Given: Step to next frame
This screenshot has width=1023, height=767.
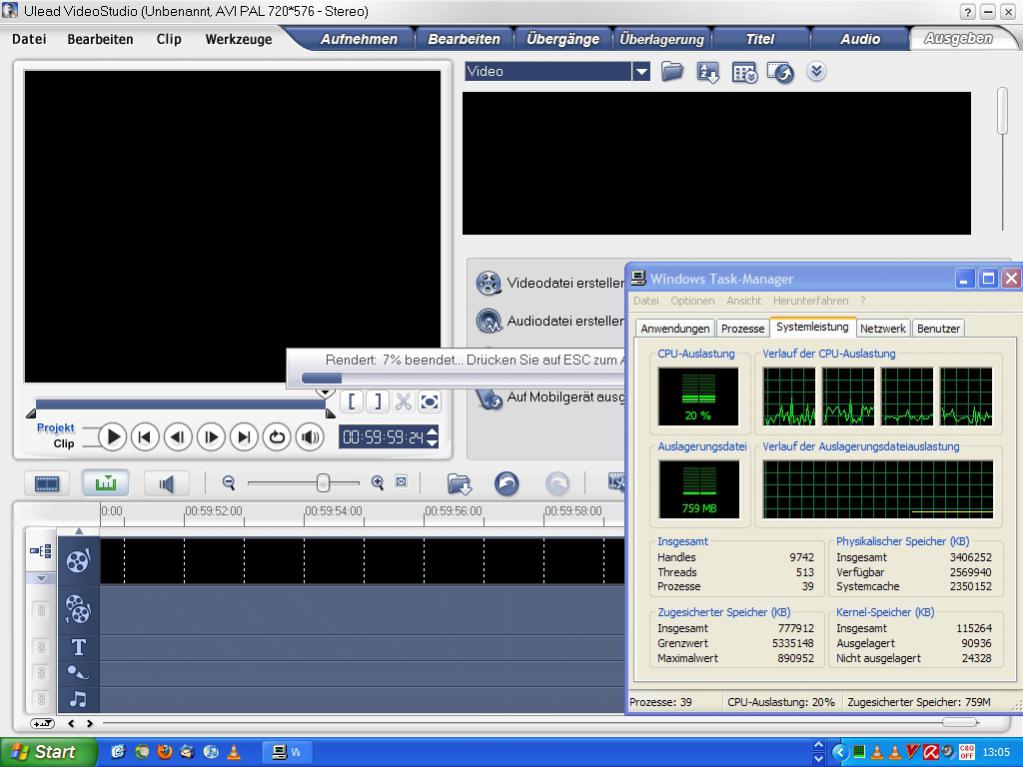Looking at the screenshot, I should [211, 437].
